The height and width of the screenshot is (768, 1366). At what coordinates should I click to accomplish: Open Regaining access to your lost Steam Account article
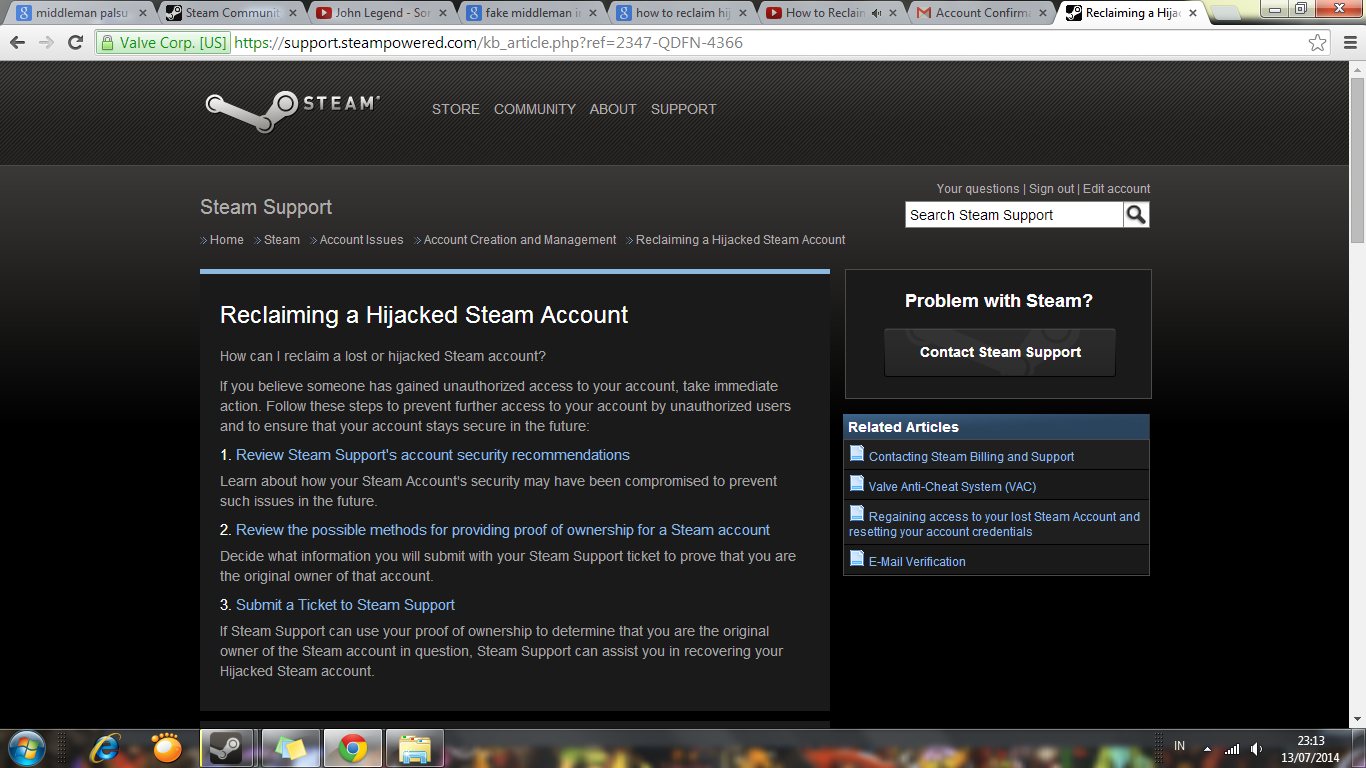994,524
